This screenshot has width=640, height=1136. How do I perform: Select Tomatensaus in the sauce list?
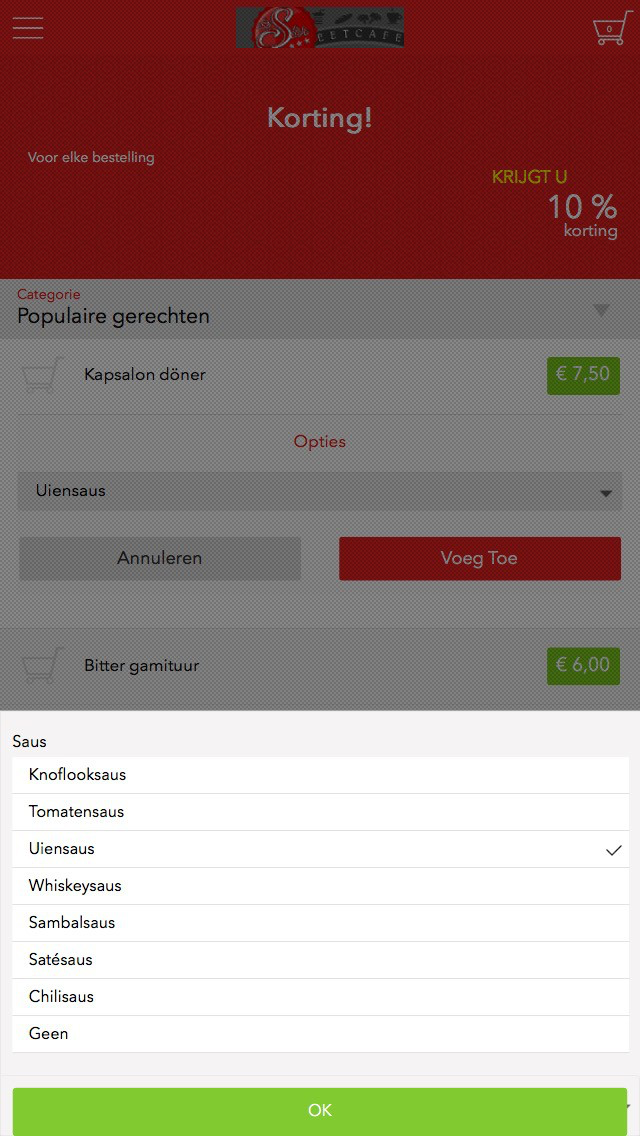320,812
